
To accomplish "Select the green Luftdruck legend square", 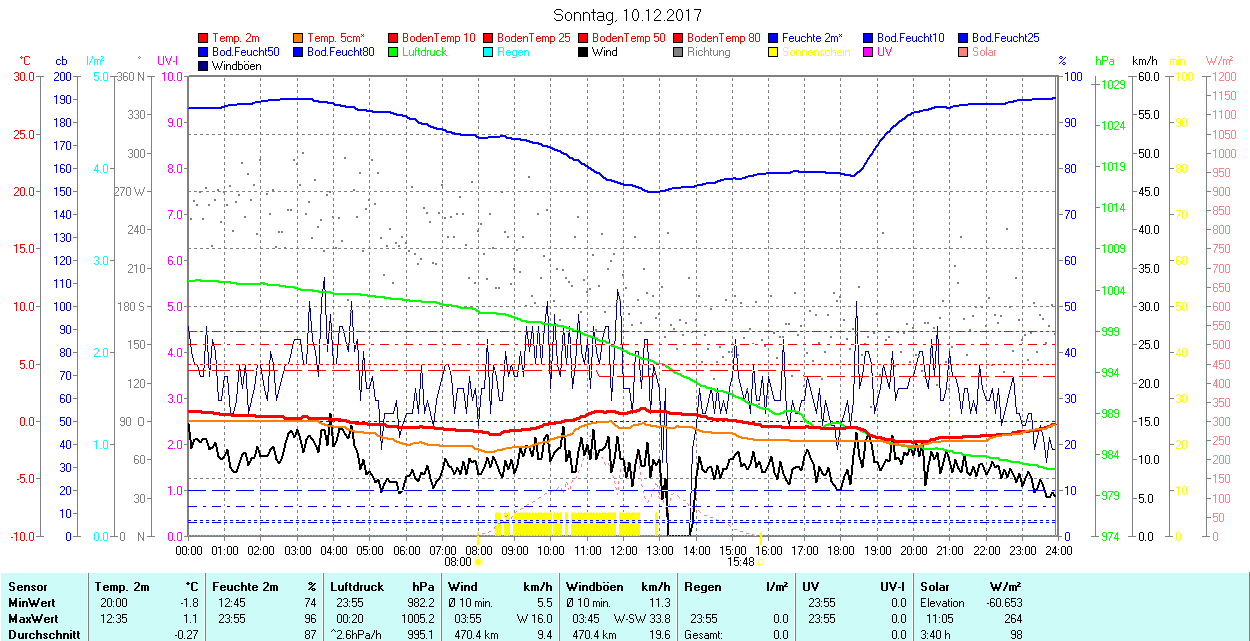I will pyautogui.click(x=394, y=52).
